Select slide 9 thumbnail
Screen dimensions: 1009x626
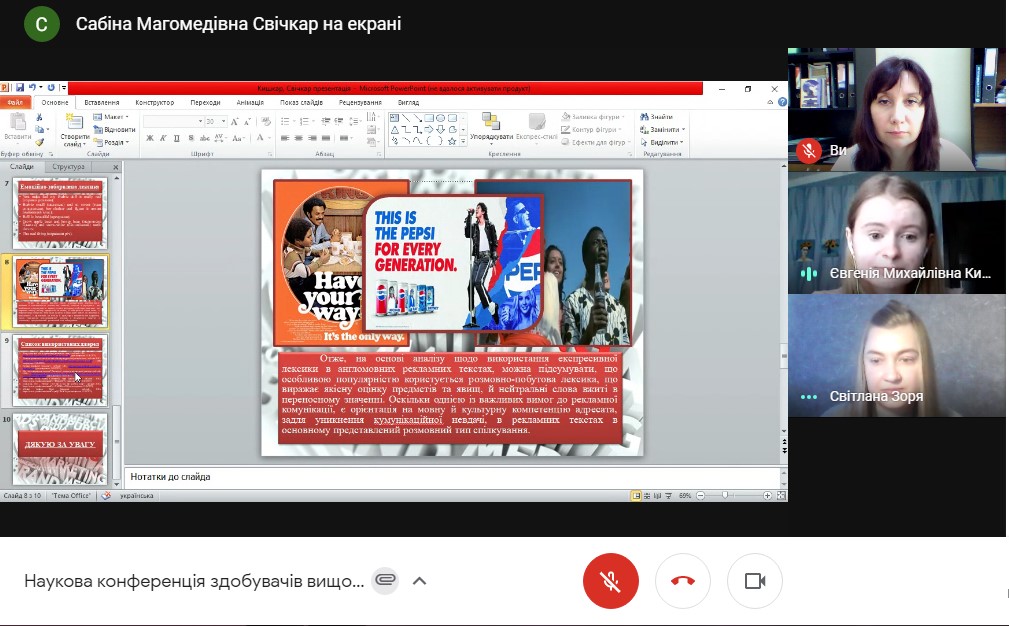[x=60, y=369]
